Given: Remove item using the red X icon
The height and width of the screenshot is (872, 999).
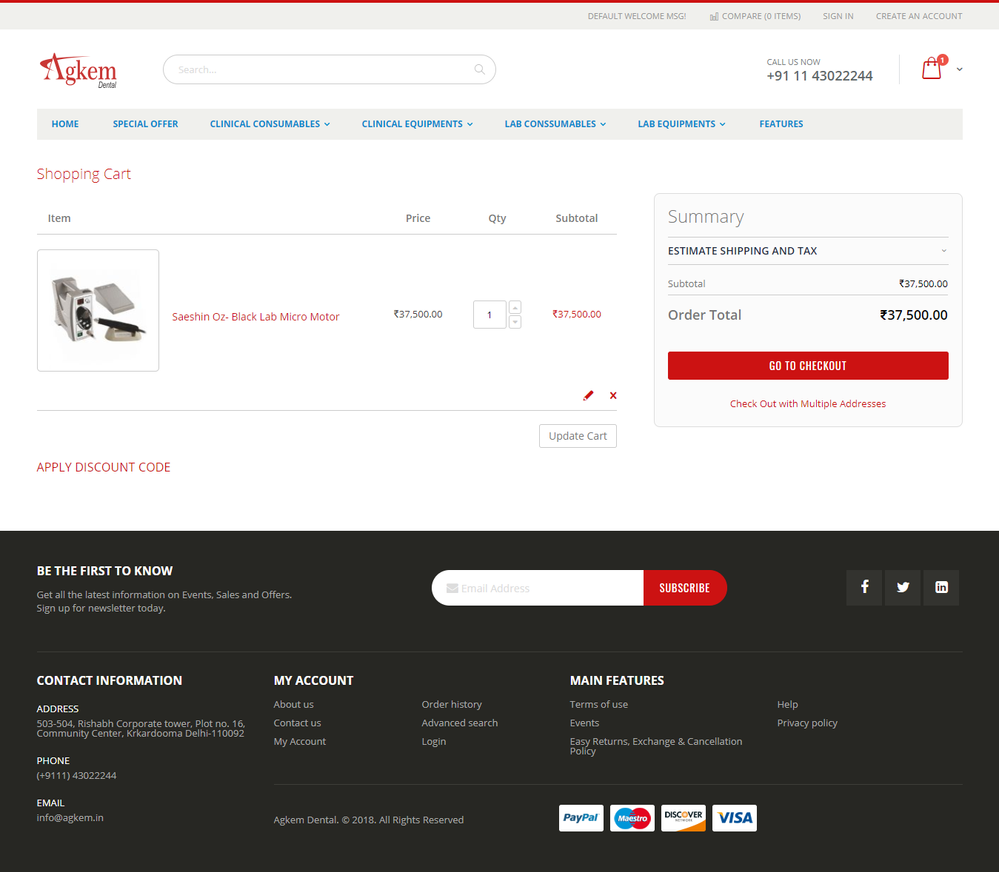Looking at the screenshot, I should click(x=613, y=395).
